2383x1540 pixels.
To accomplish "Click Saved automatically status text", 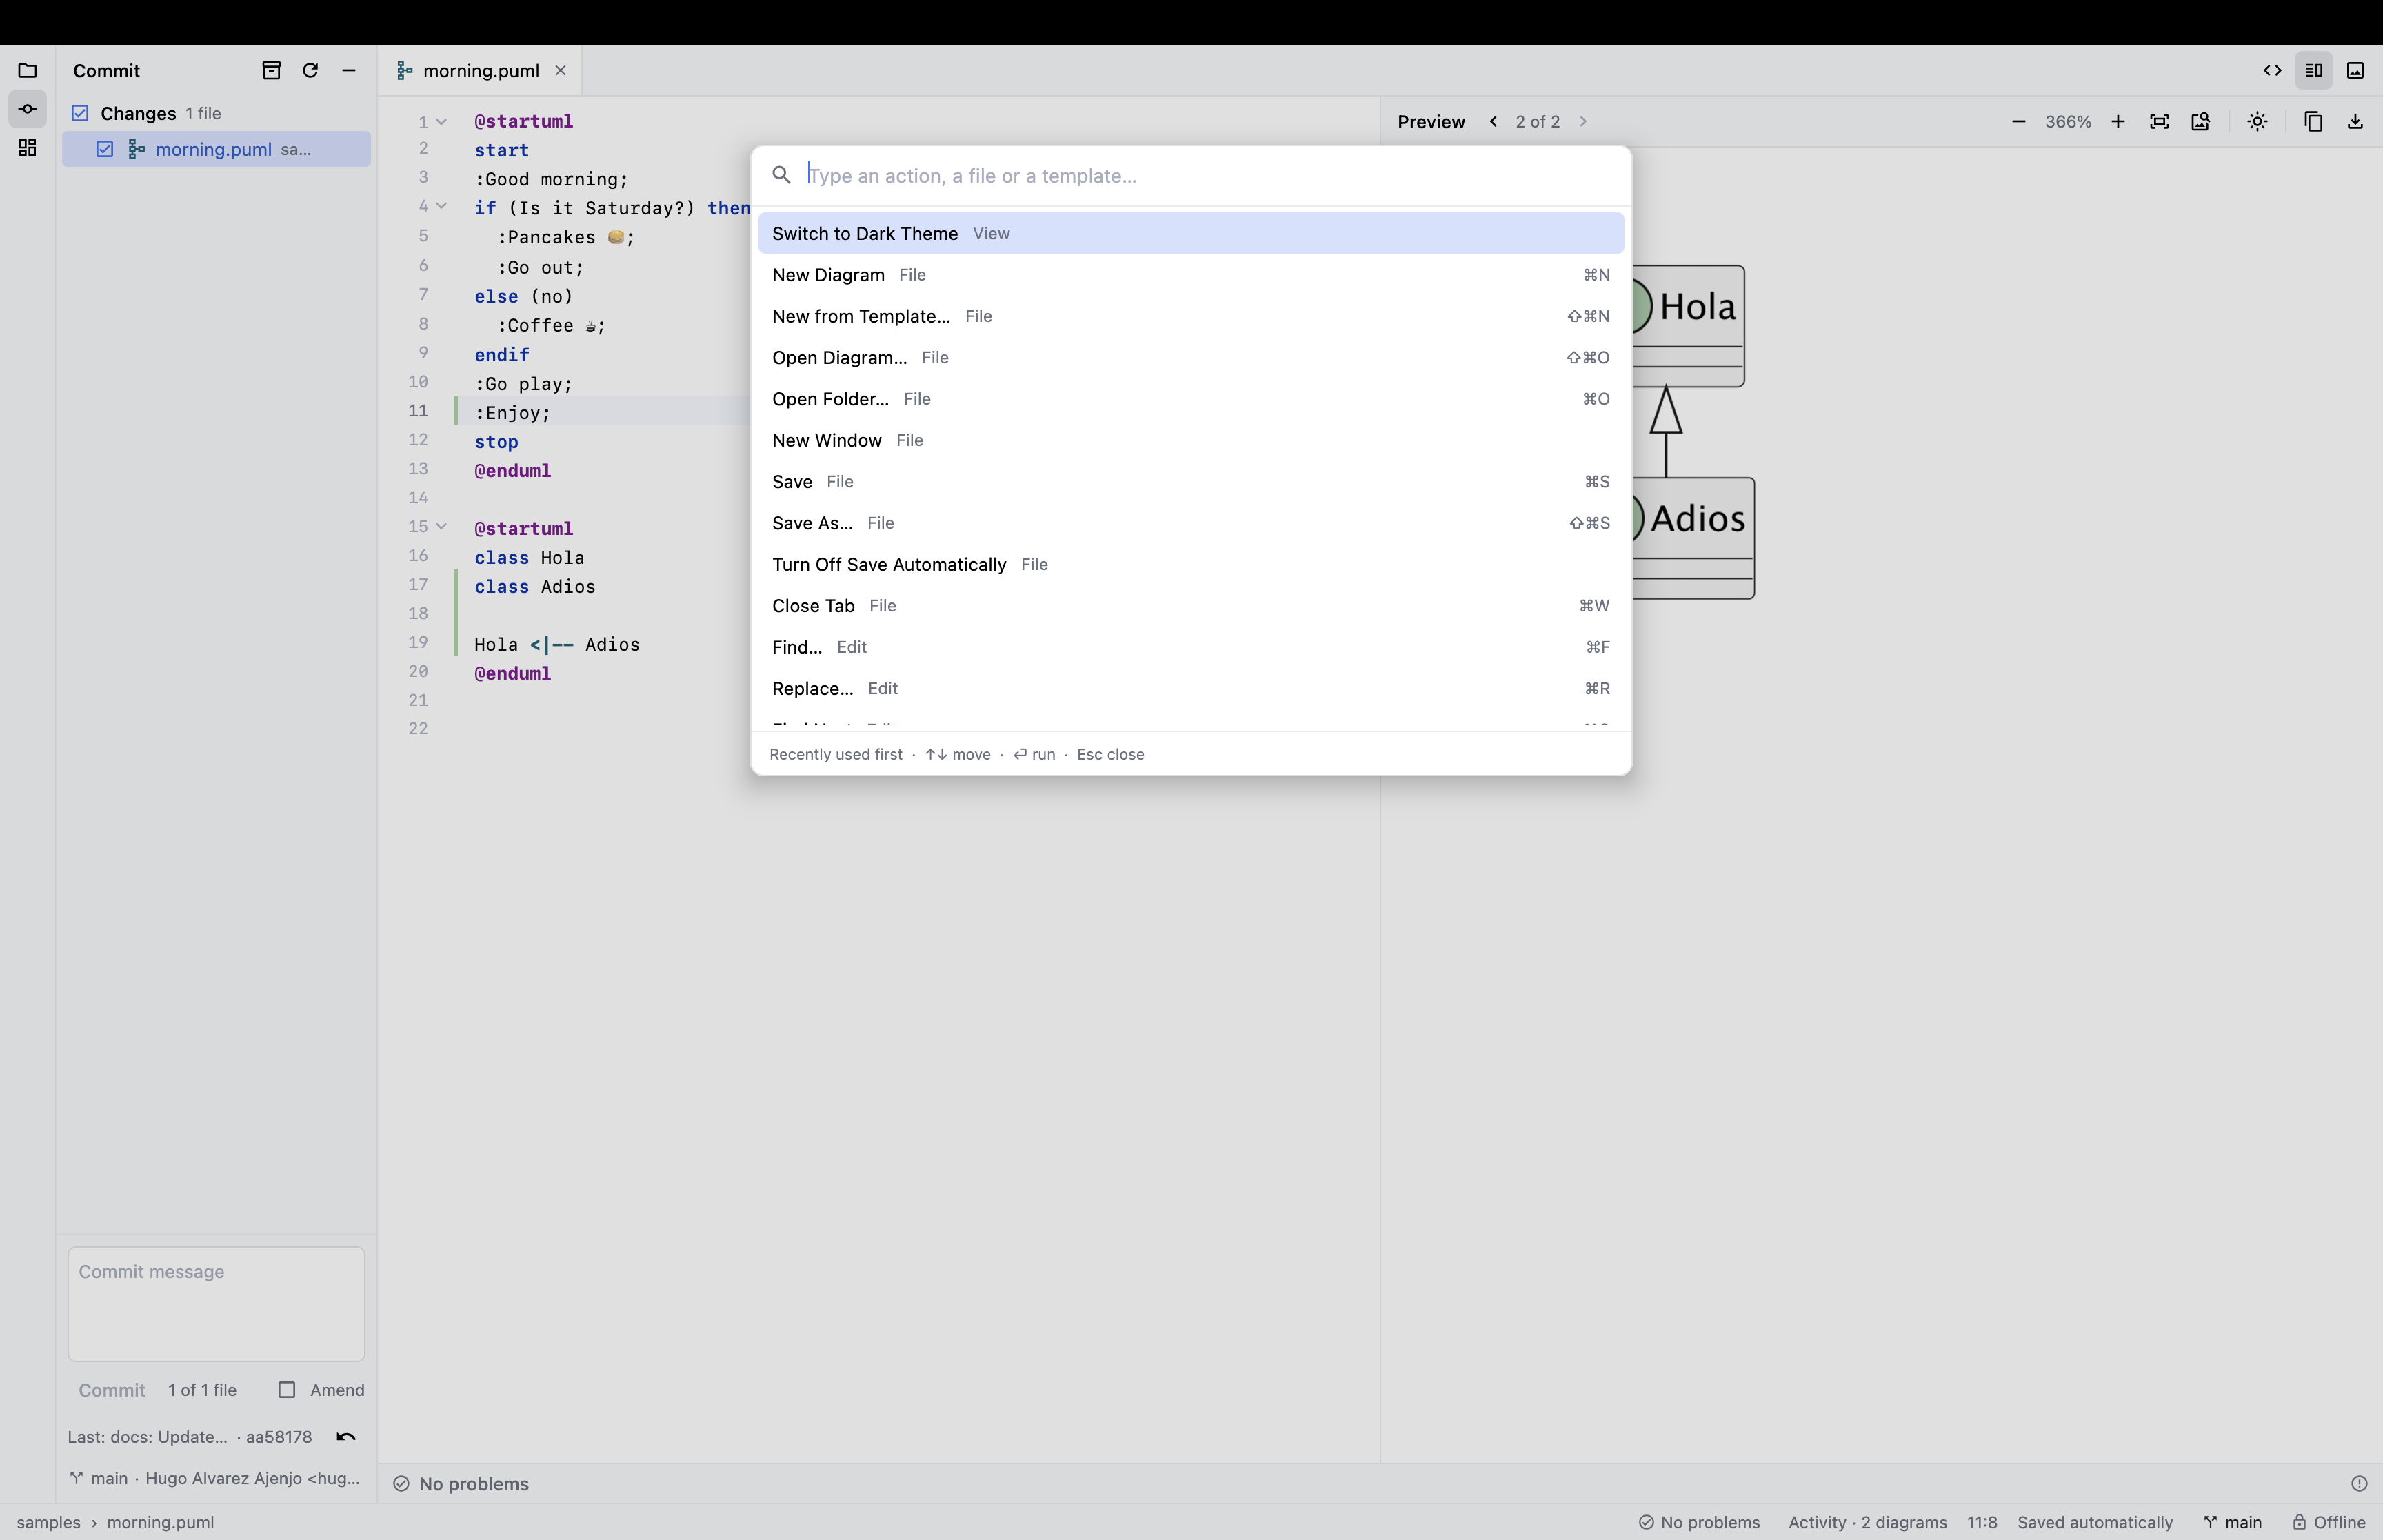I will (x=2095, y=1522).
